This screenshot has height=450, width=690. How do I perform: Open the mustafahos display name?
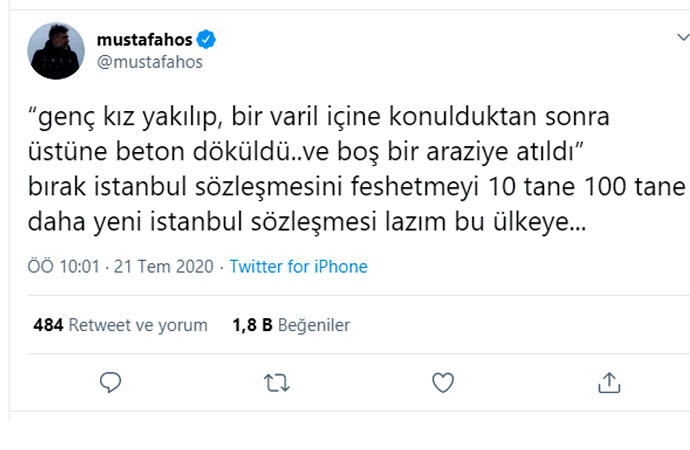pos(146,40)
